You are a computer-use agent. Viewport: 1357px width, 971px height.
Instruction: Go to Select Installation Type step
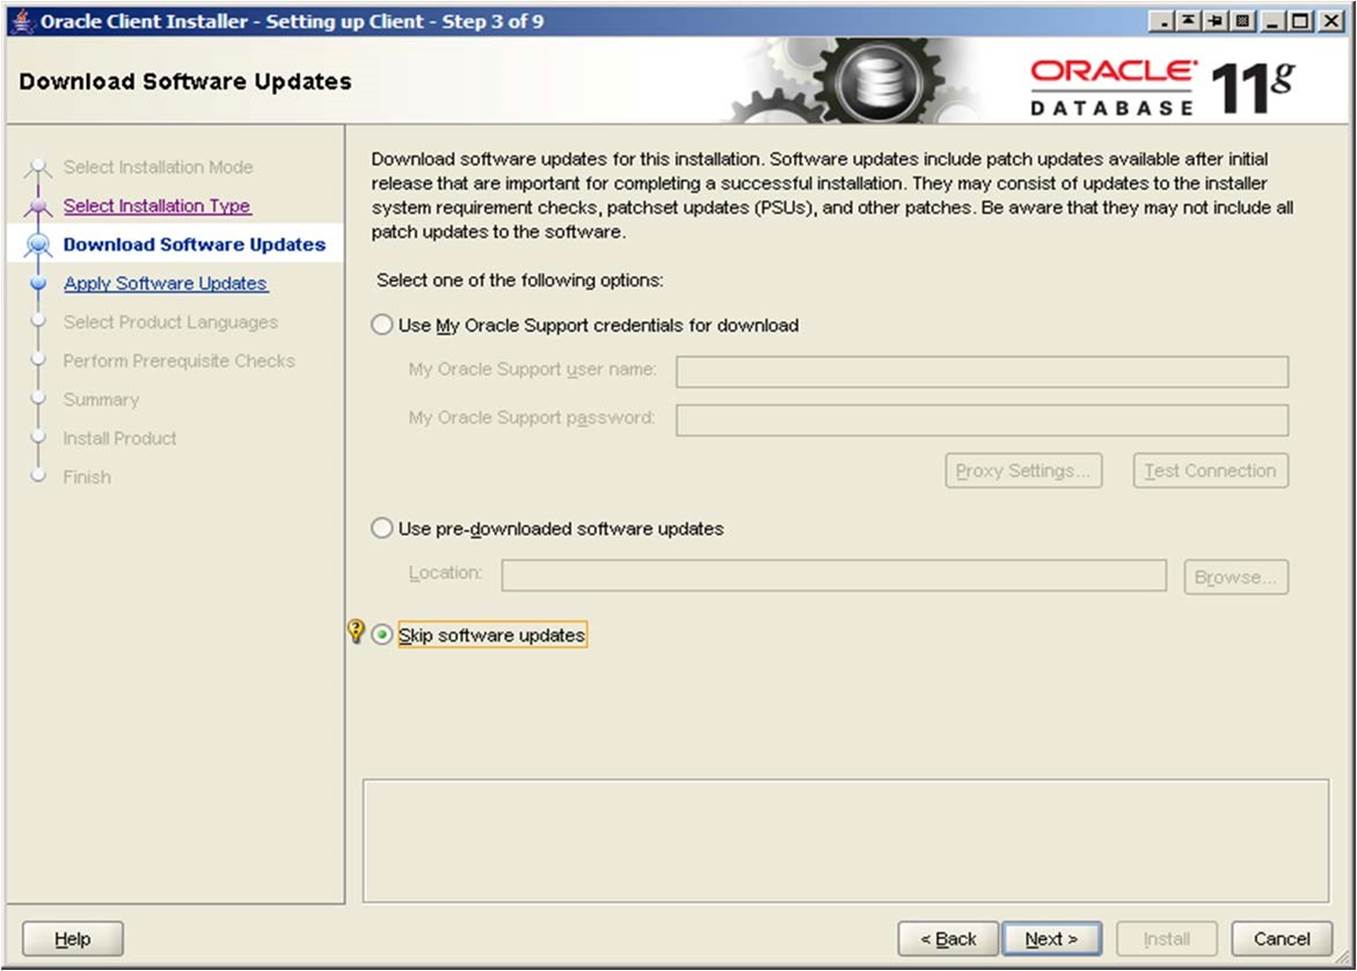[x=157, y=206]
